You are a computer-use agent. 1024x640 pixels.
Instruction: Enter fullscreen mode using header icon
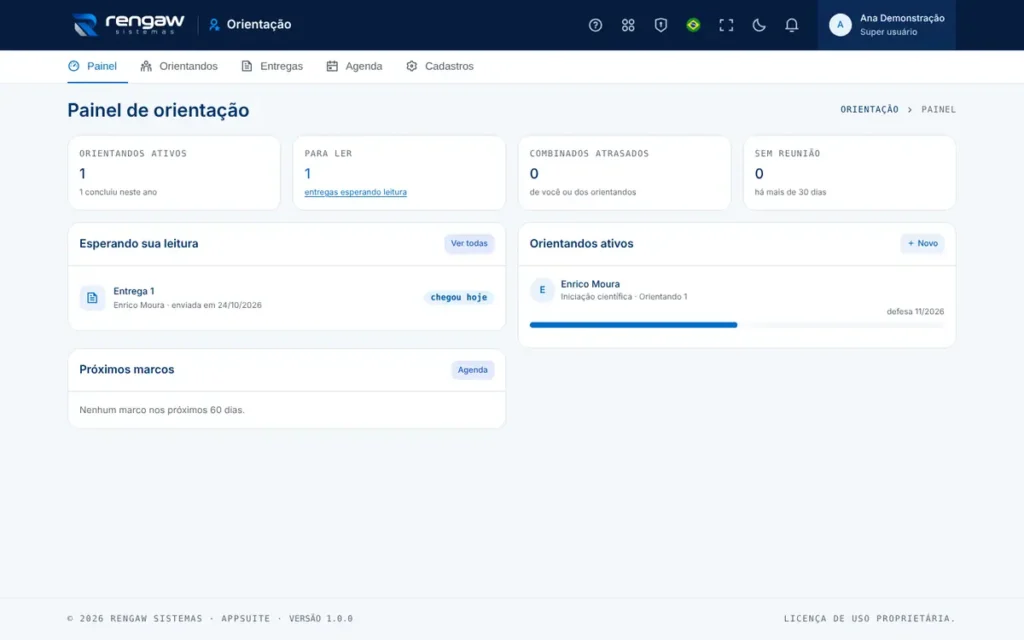tap(726, 25)
